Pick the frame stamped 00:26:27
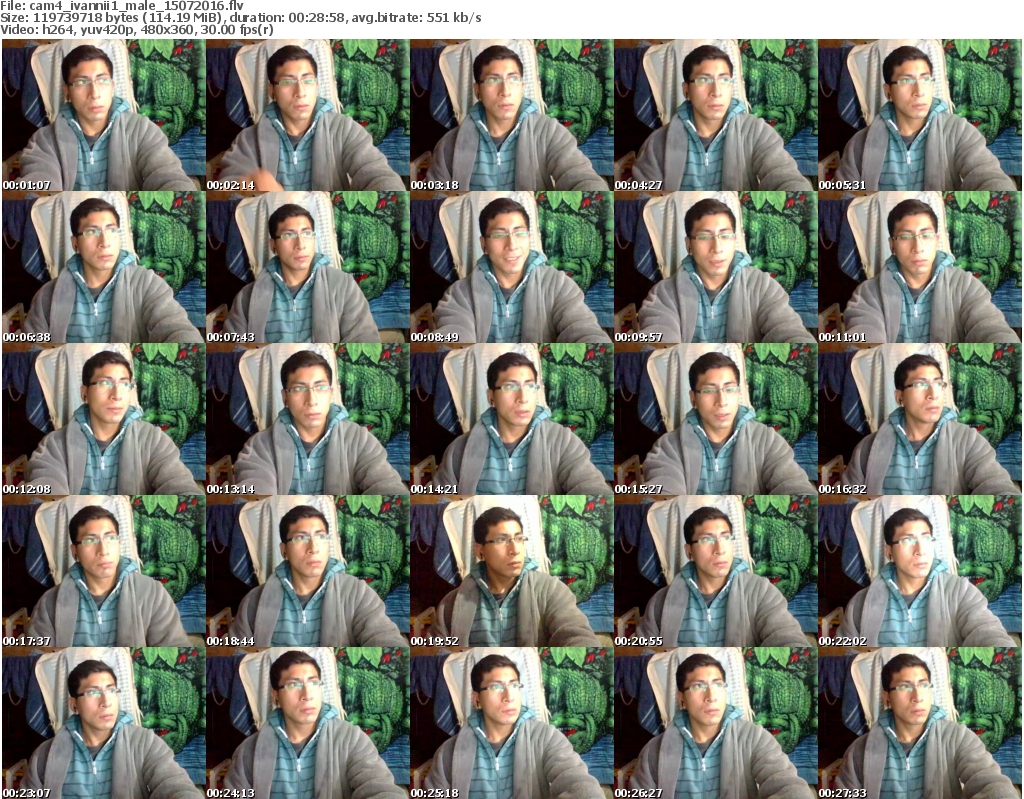 (715, 723)
